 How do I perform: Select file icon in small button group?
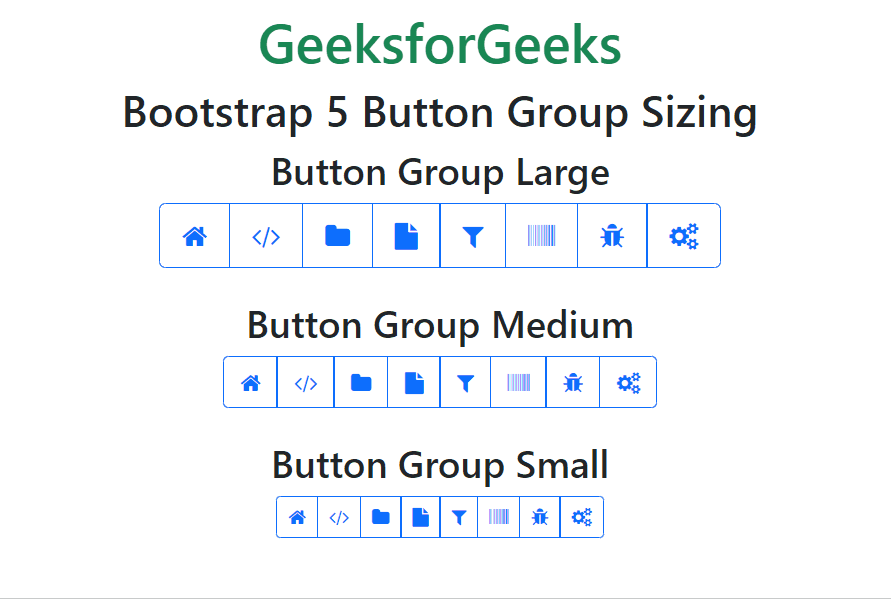(420, 517)
